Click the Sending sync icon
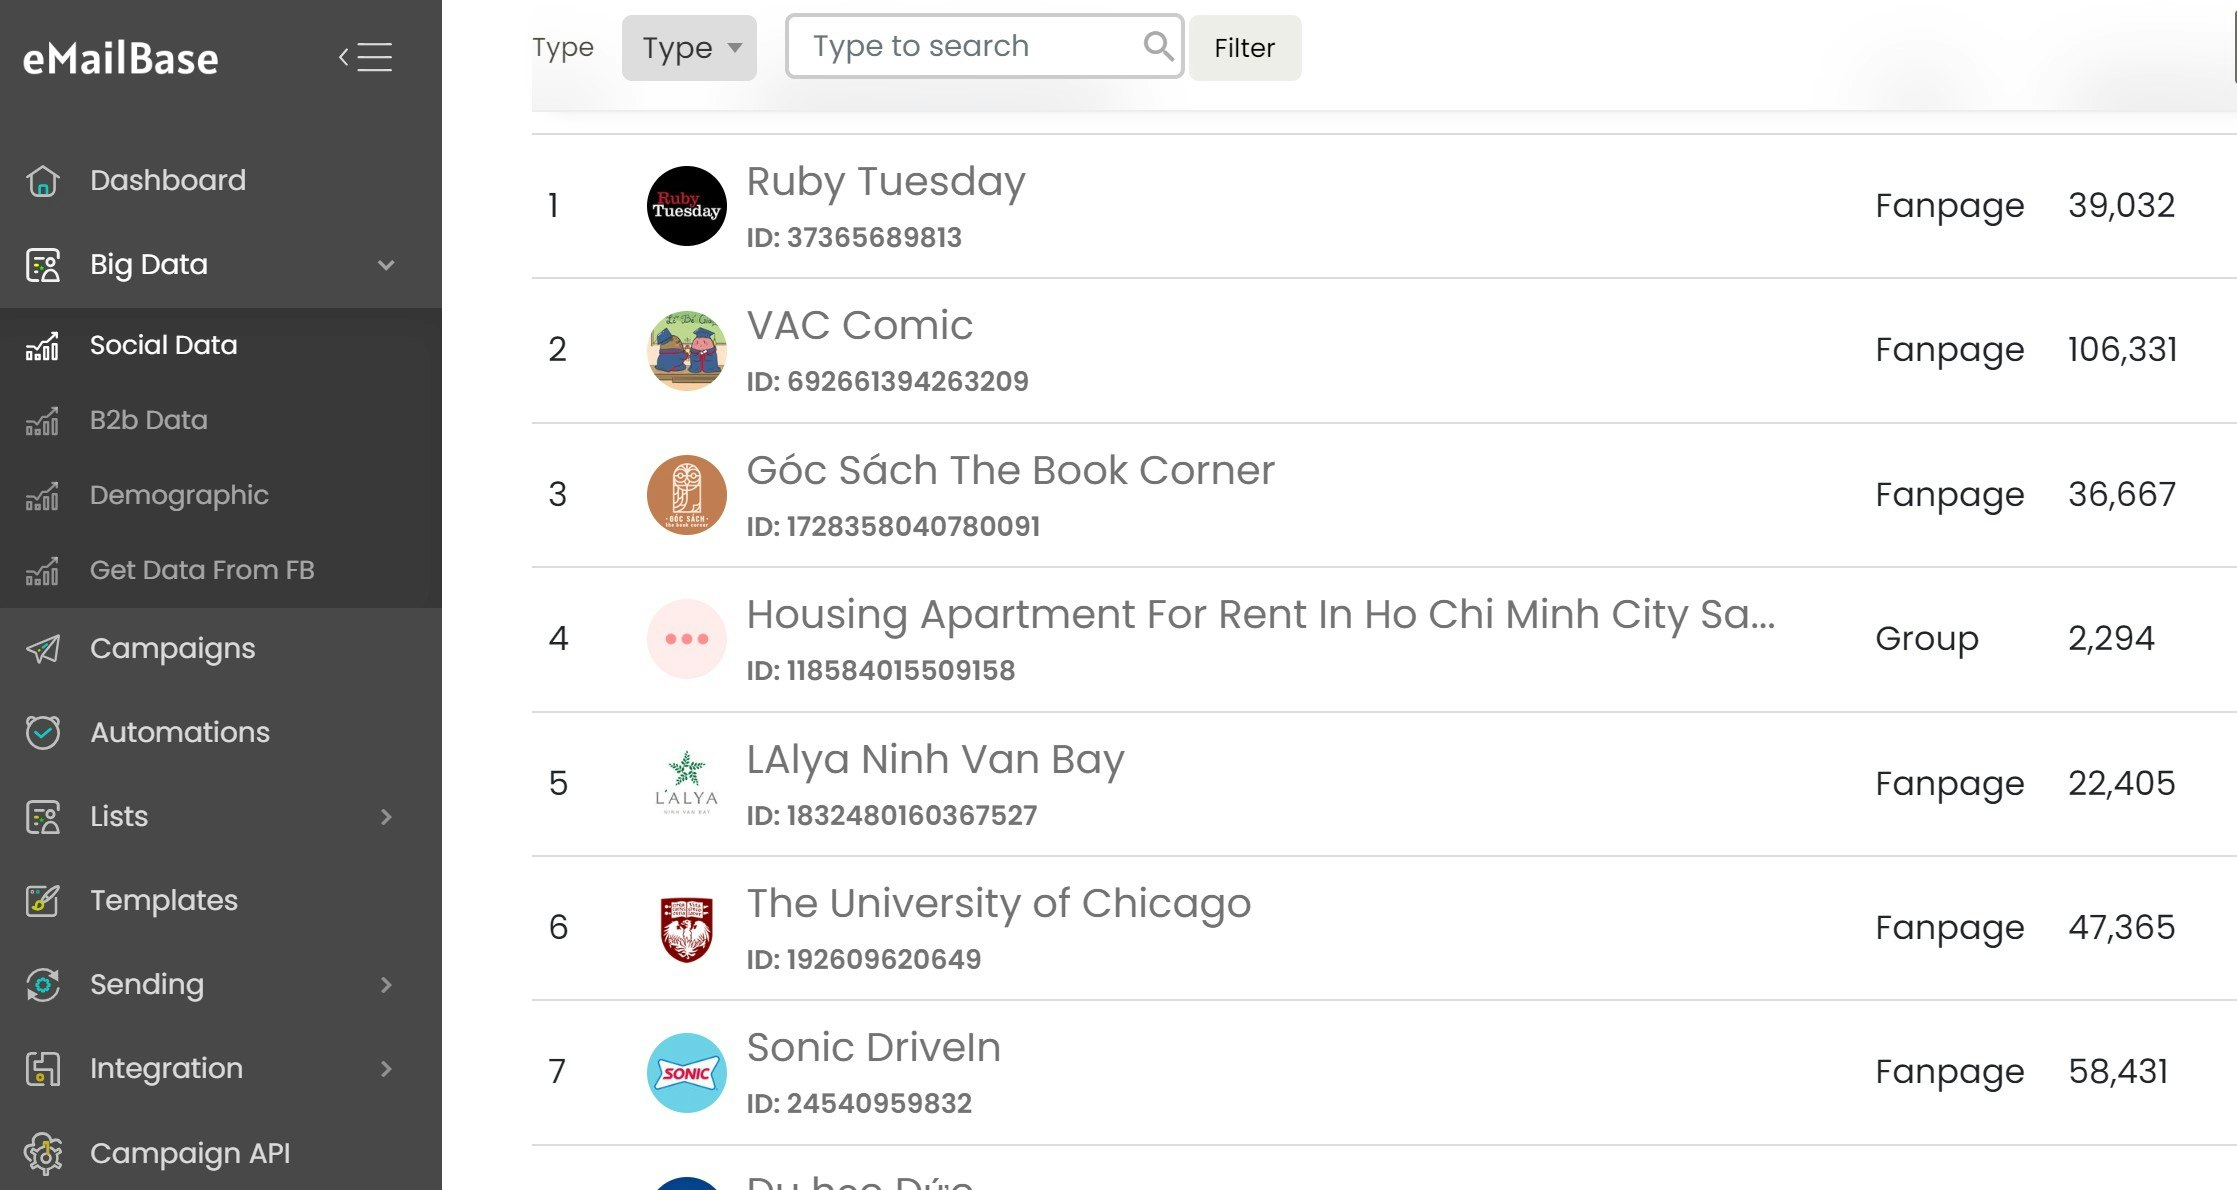The height and width of the screenshot is (1190, 2237). tap(43, 985)
